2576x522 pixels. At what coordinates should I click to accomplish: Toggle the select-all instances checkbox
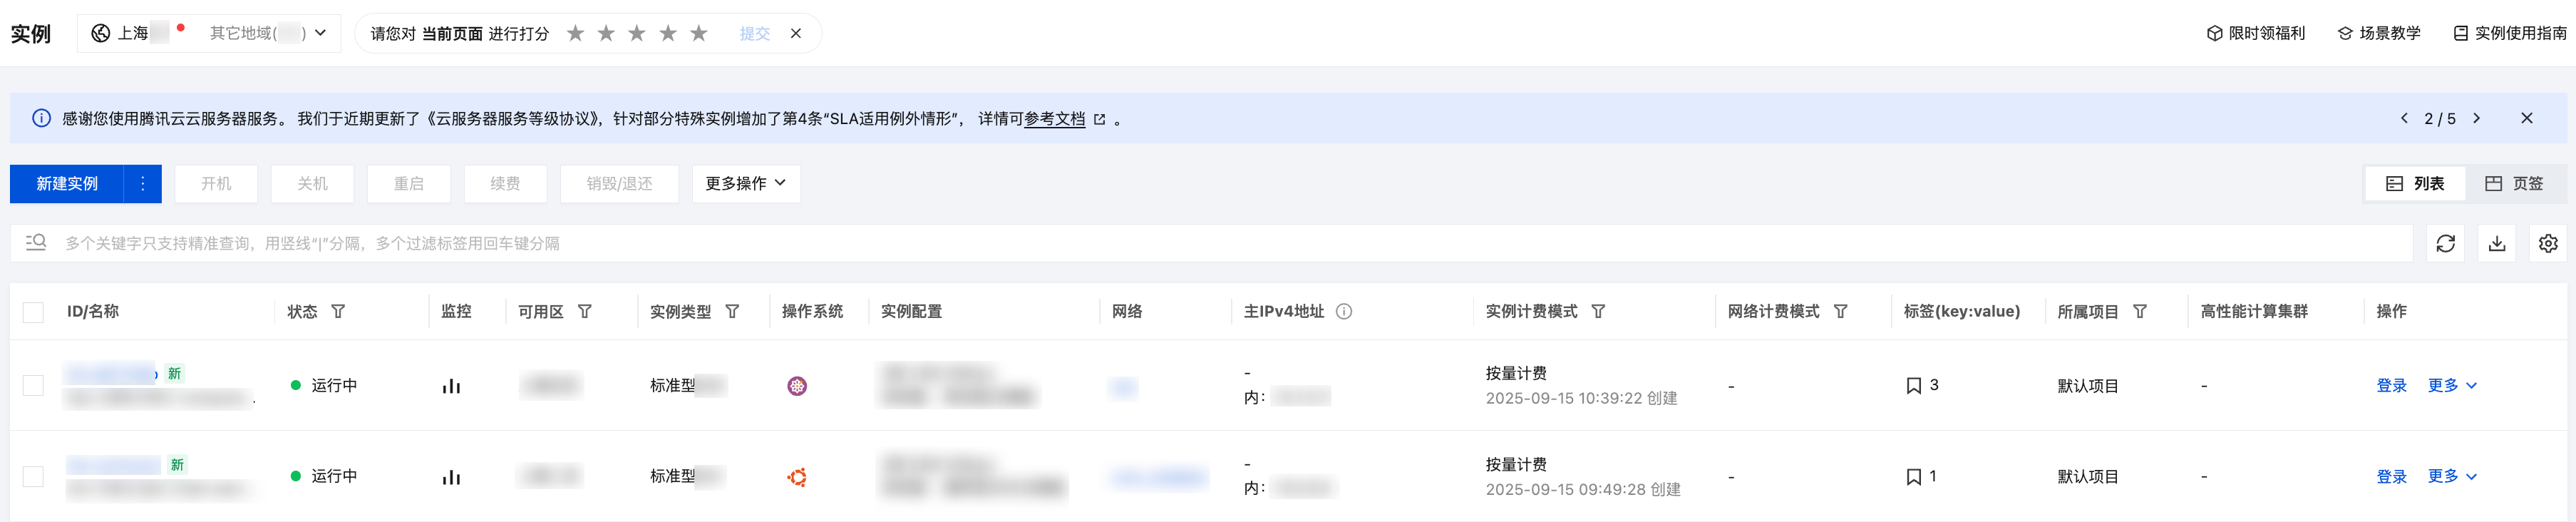[x=33, y=312]
